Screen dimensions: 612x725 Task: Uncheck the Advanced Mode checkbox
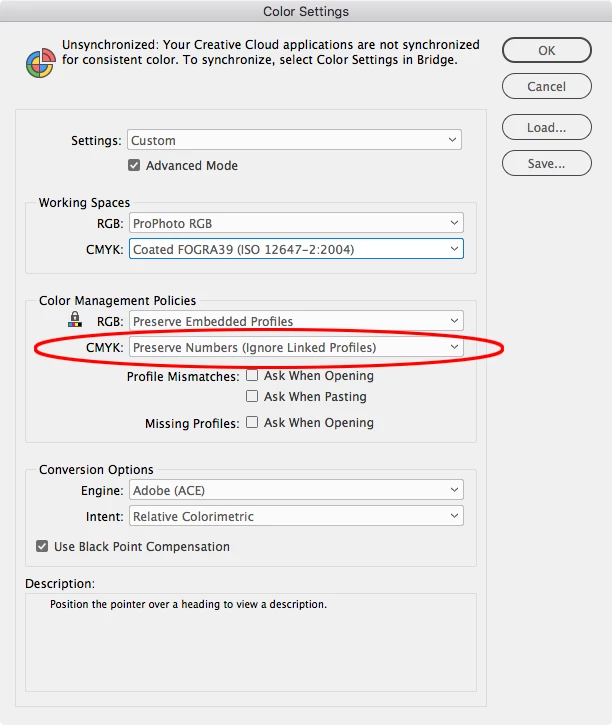(134, 165)
